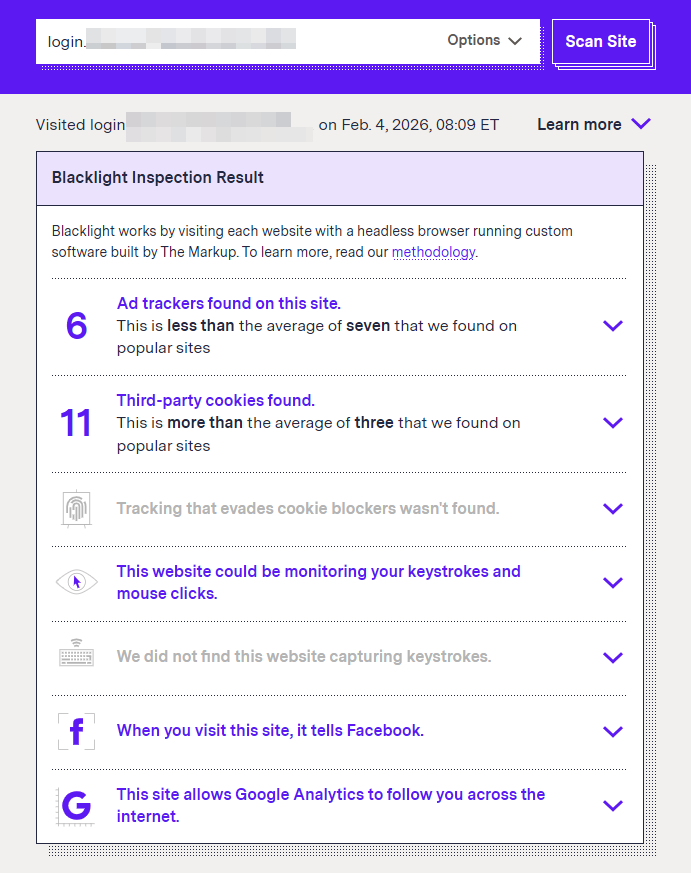Click the large number 6 ad trackers count

coord(76,326)
